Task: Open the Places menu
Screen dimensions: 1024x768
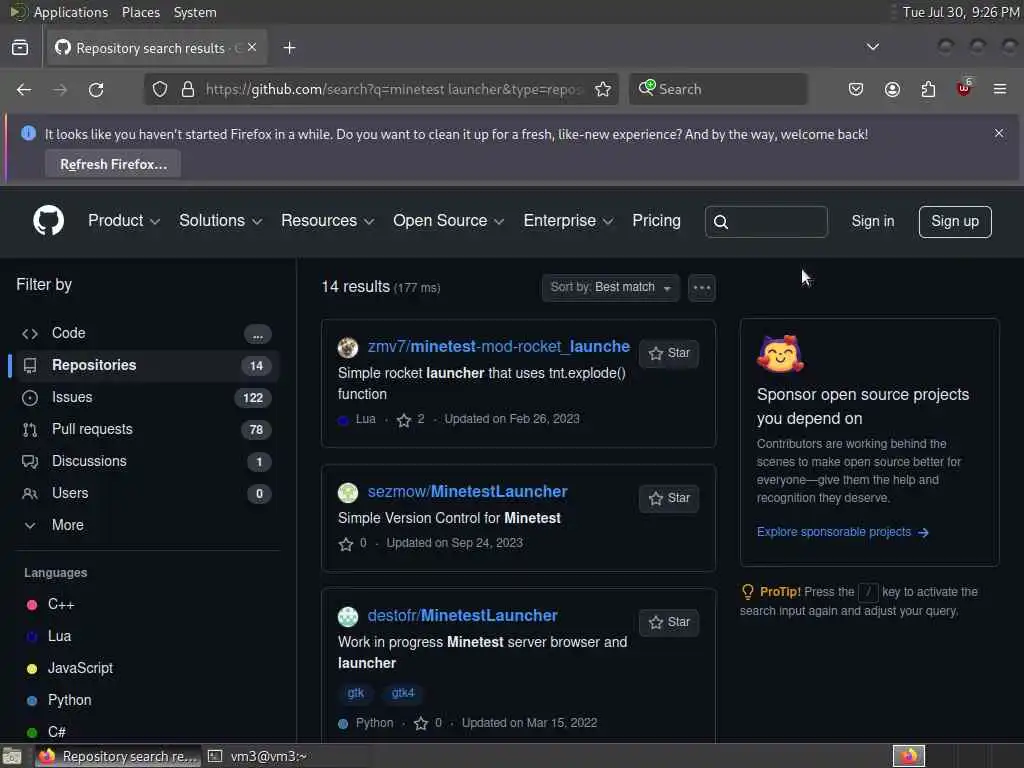Action: click(140, 12)
